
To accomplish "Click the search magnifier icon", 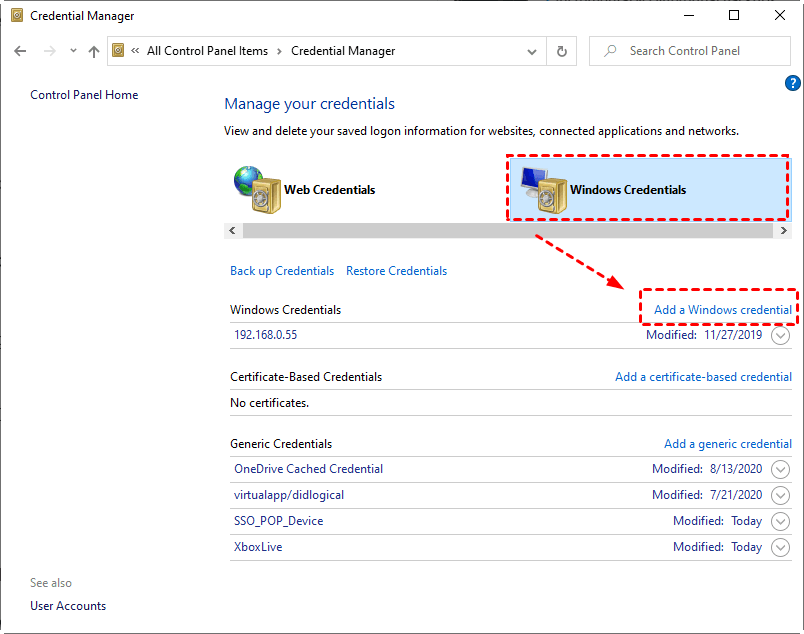I will [x=609, y=51].
